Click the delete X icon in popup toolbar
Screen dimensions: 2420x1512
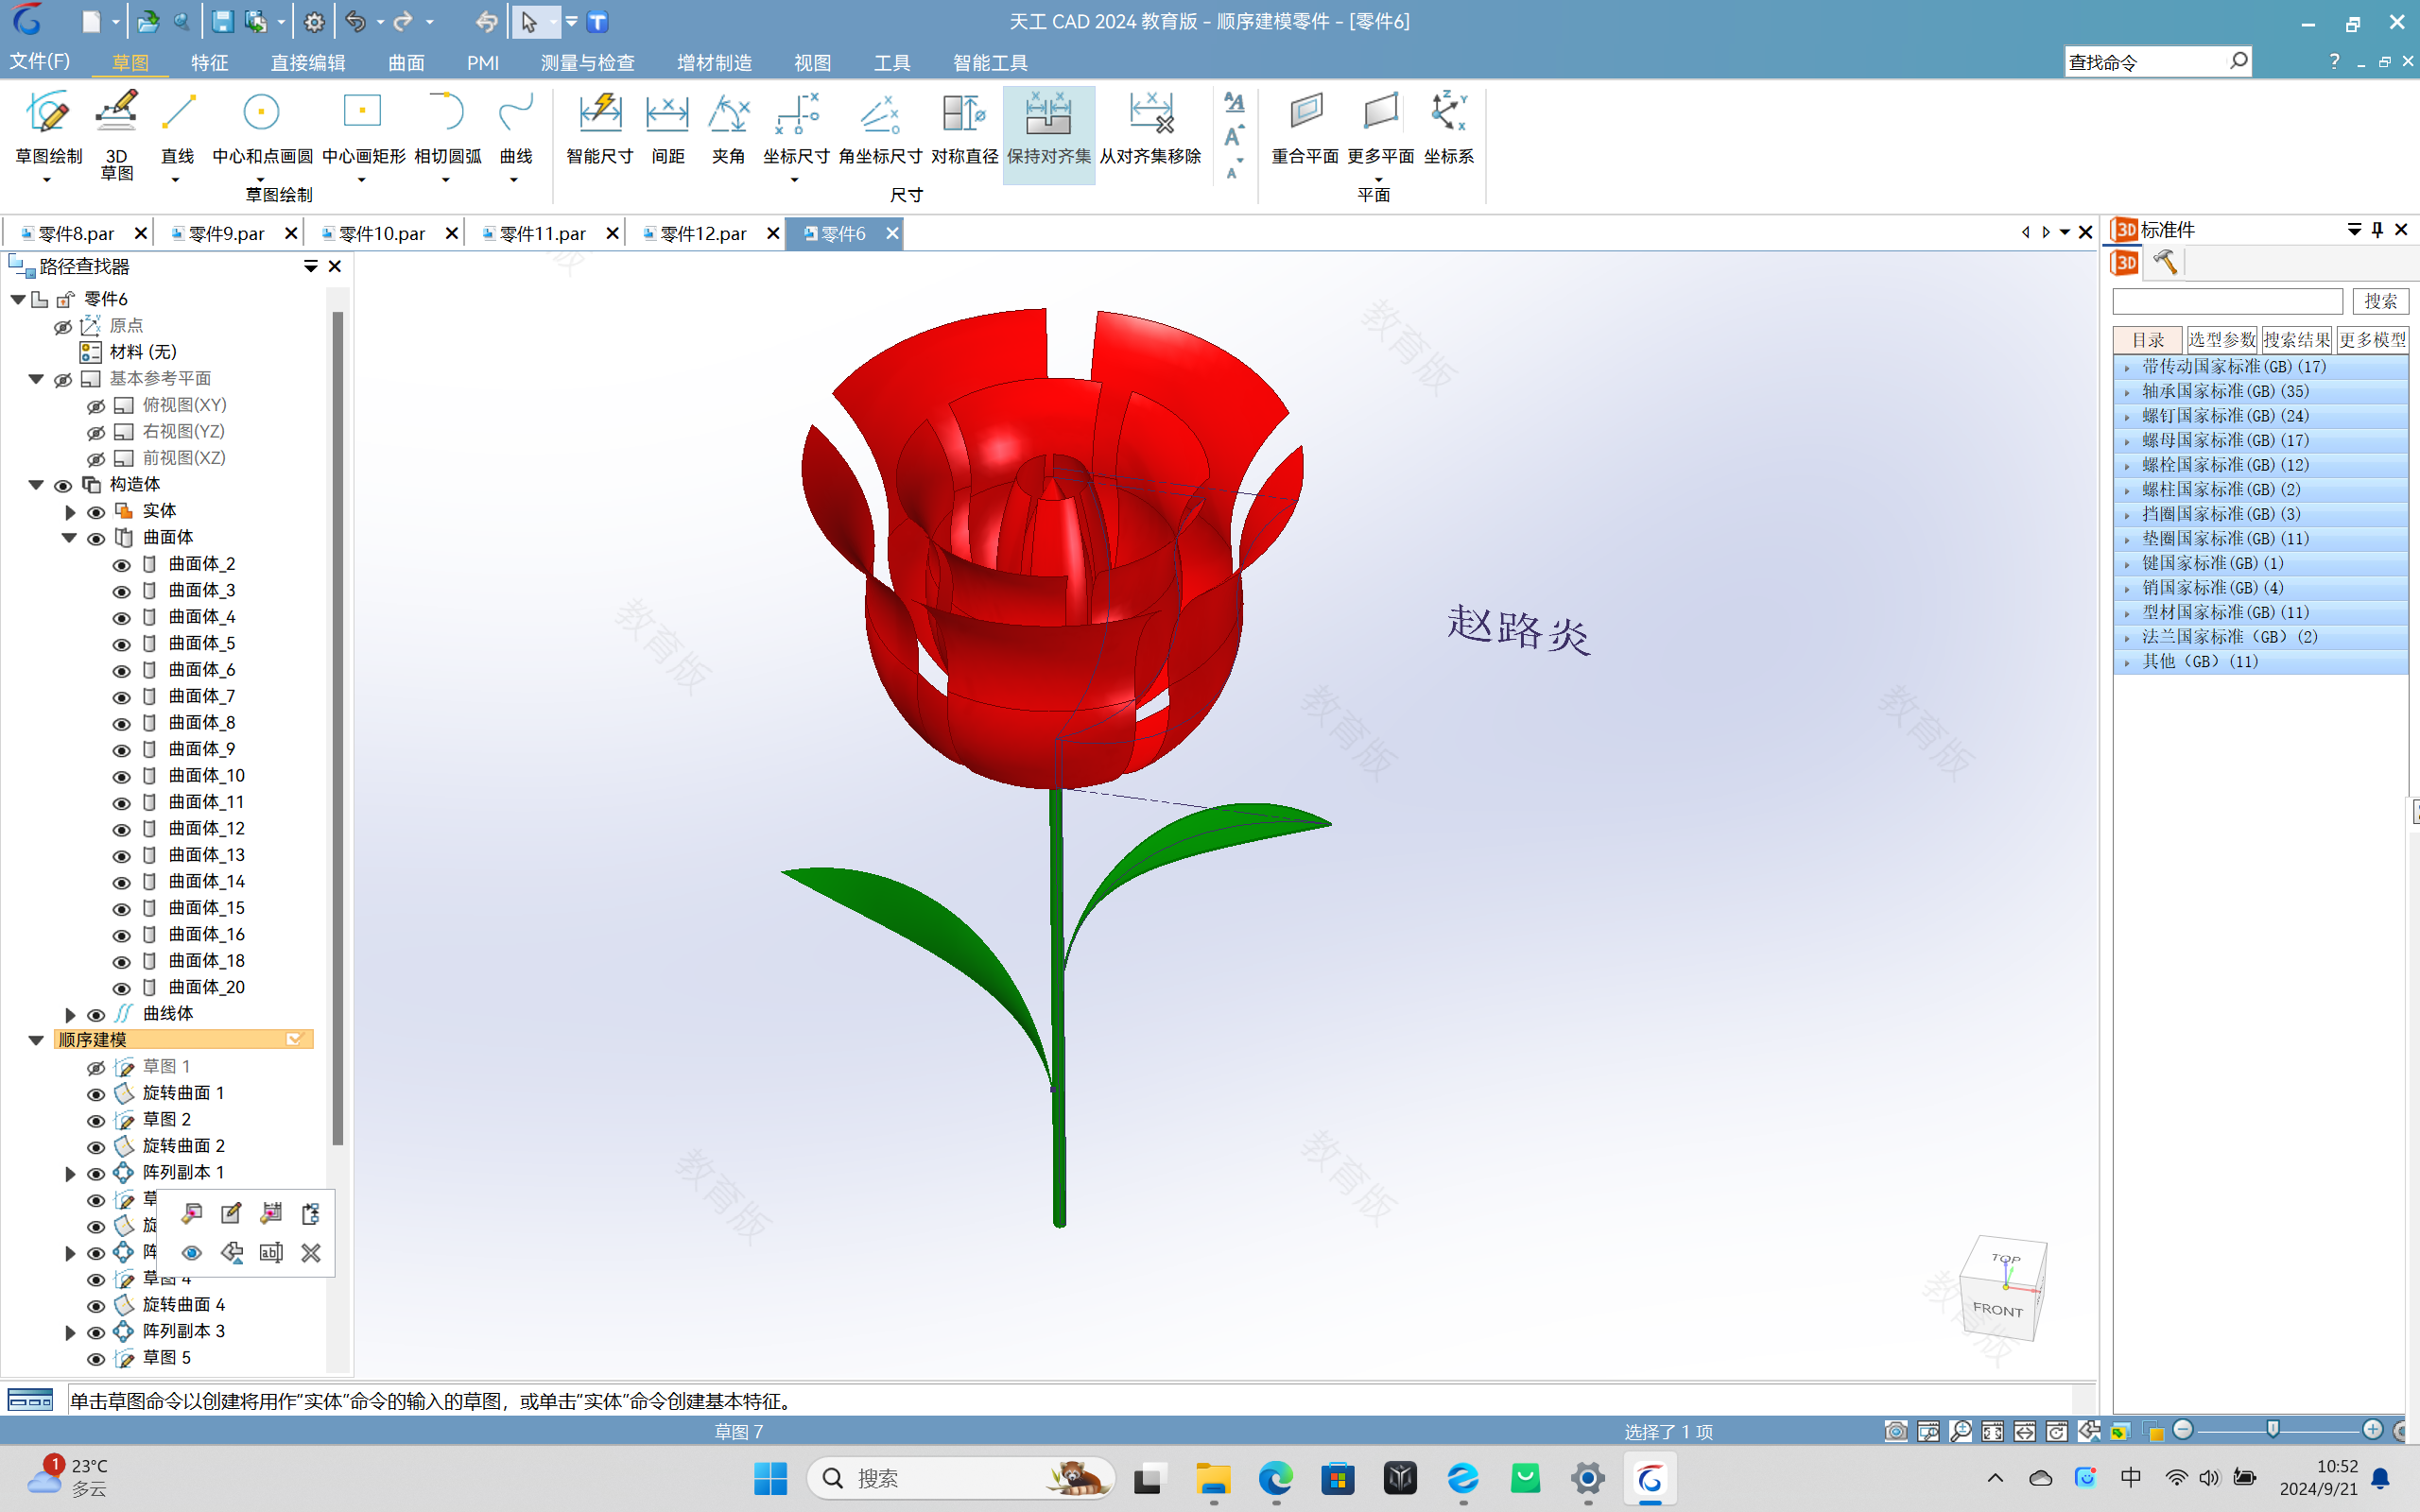tap(311, 1253)
